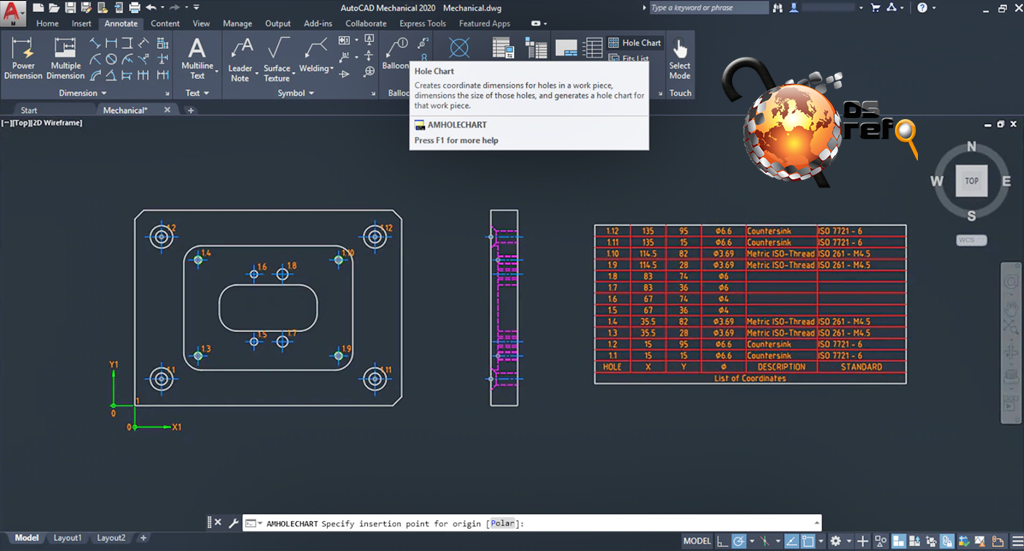Image resolution: width=1024 pixels, height=551 pixels.
Task: Click the Multiline Text tool
Action: [197, 59]
